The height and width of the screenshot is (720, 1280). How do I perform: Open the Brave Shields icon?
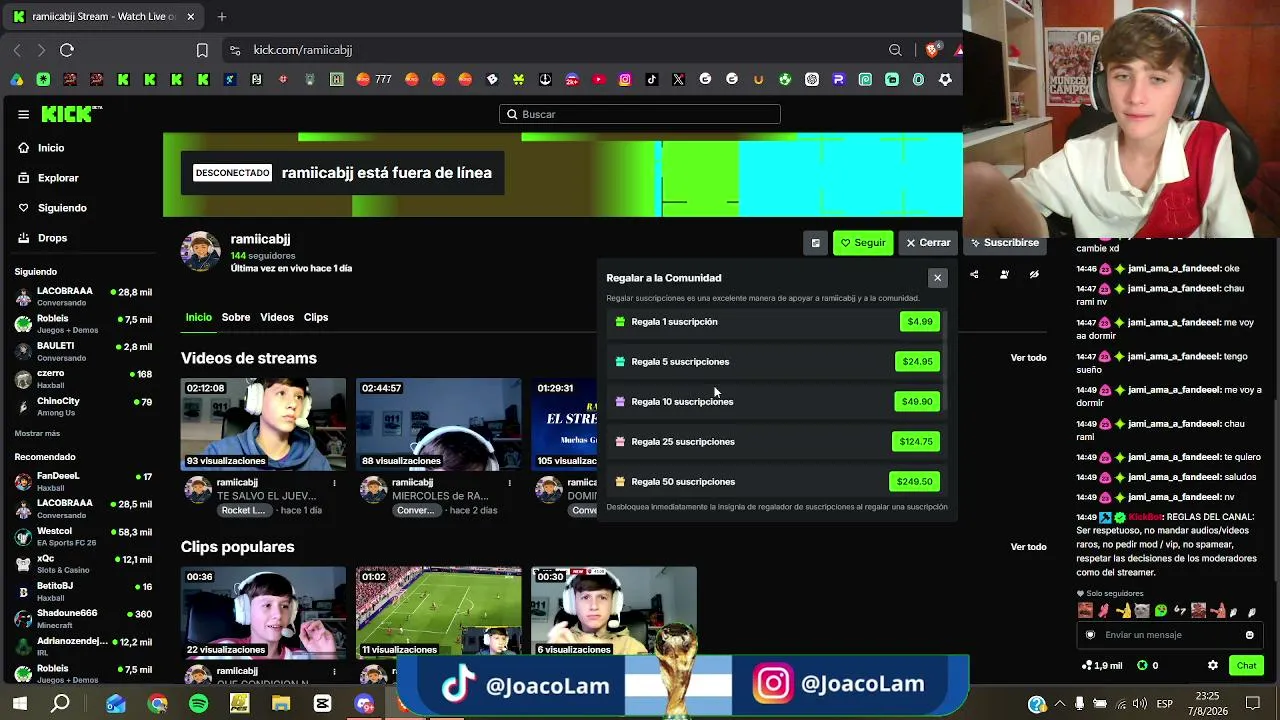tap(933, 49)
